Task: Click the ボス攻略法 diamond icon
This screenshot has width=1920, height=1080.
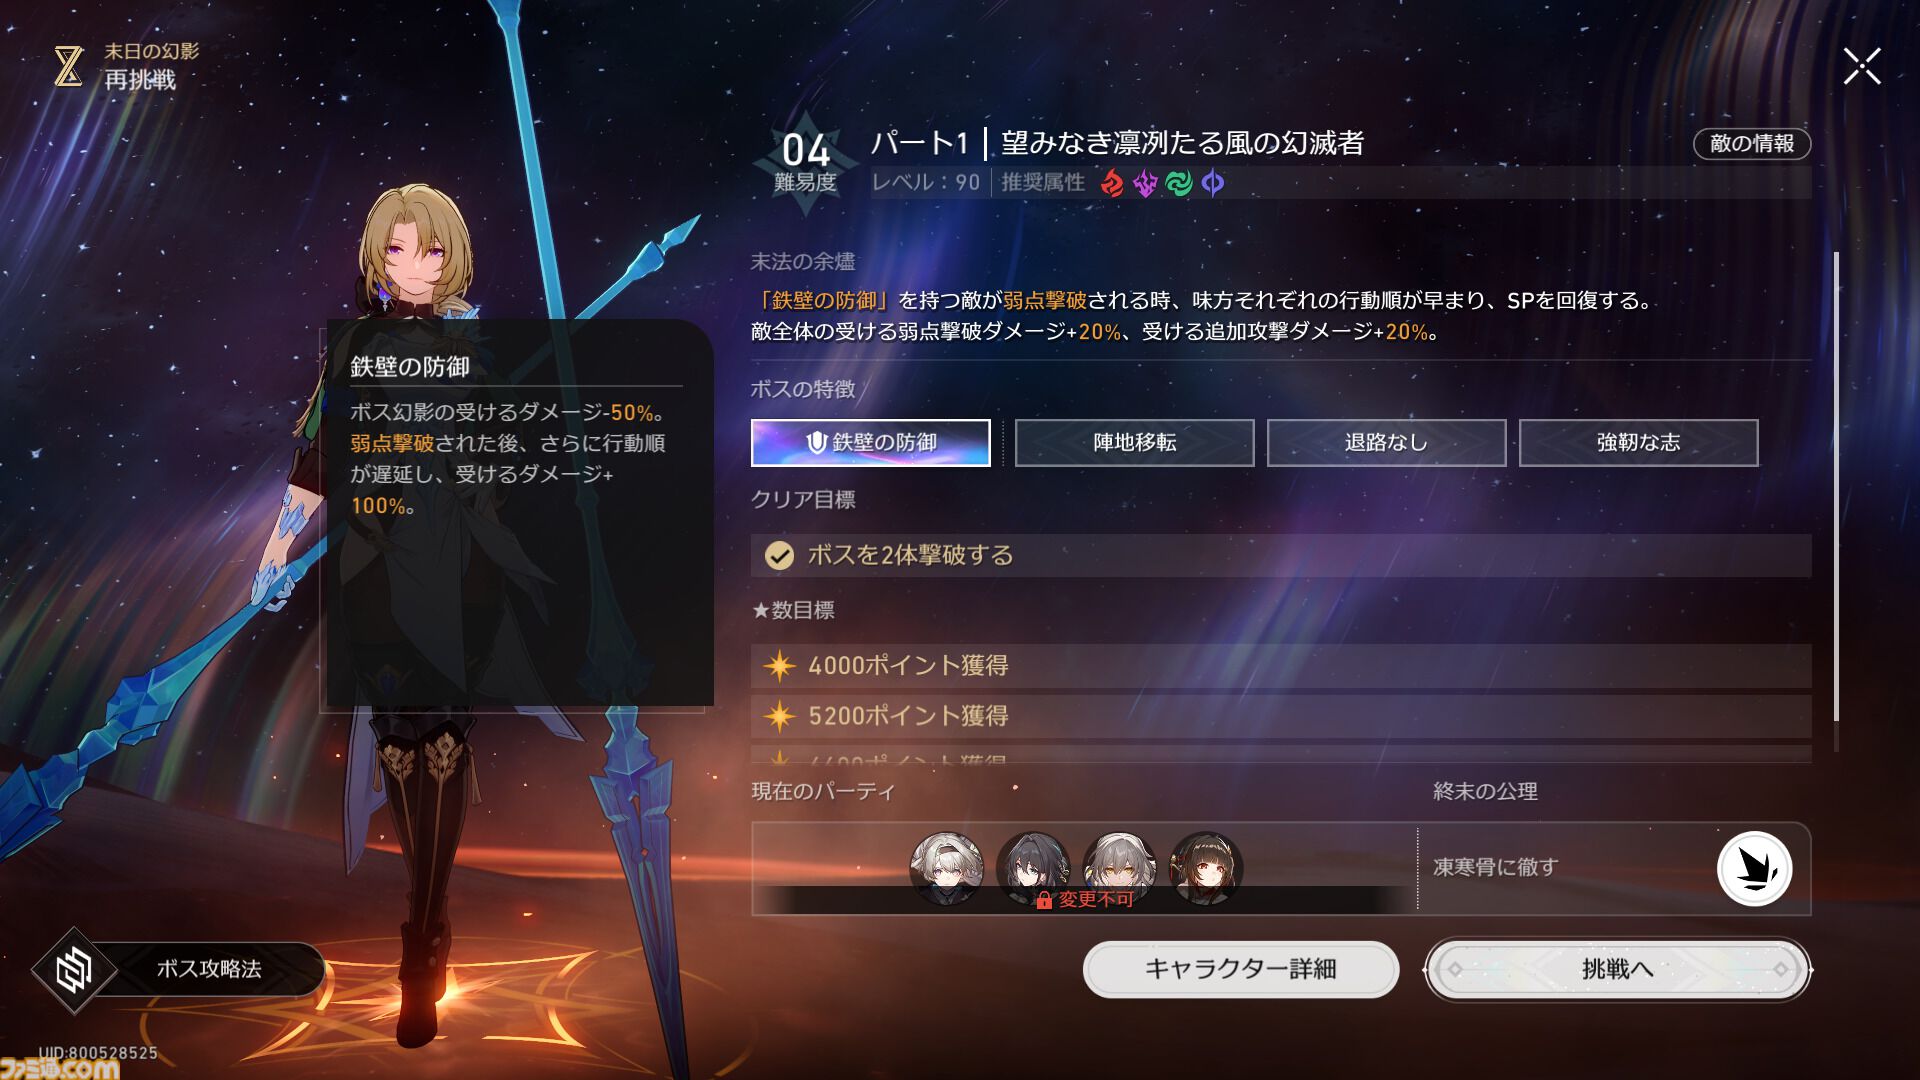Action: click(x=74, y=969)
